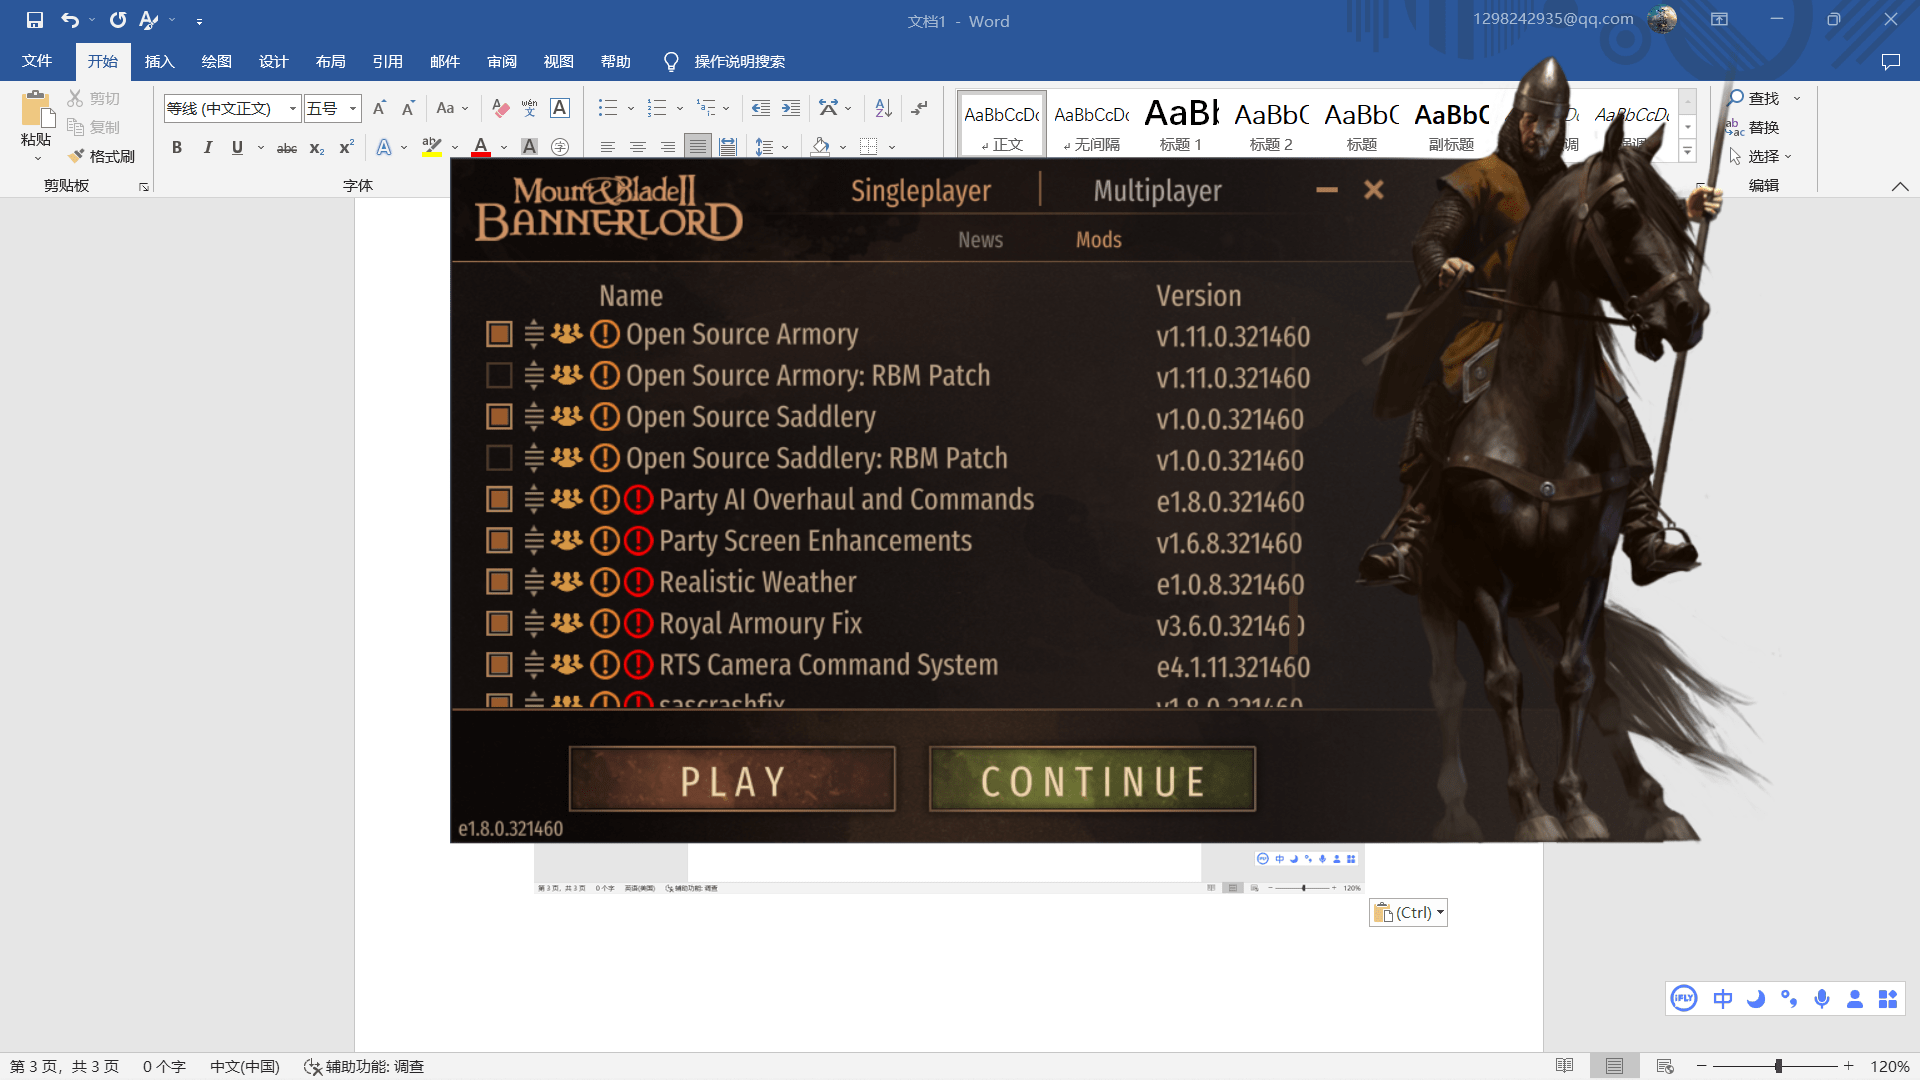
Task: Expand the Change Case dropdown
Action: [465, 108]
